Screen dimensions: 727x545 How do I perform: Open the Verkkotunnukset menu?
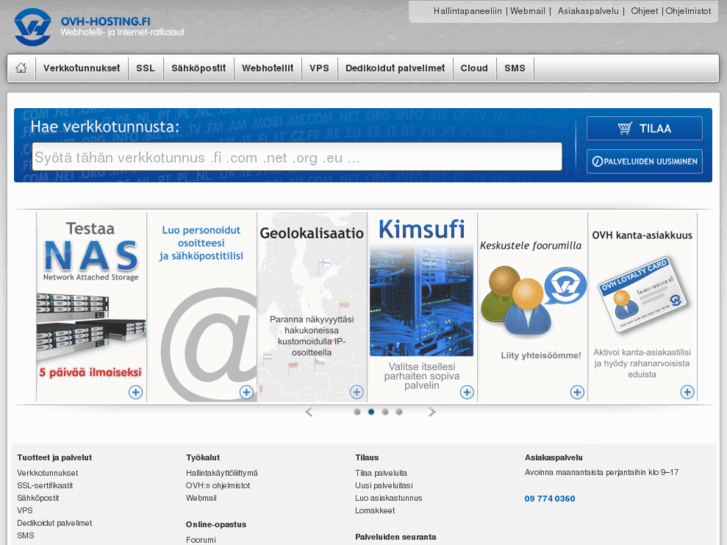coord(82,68)
